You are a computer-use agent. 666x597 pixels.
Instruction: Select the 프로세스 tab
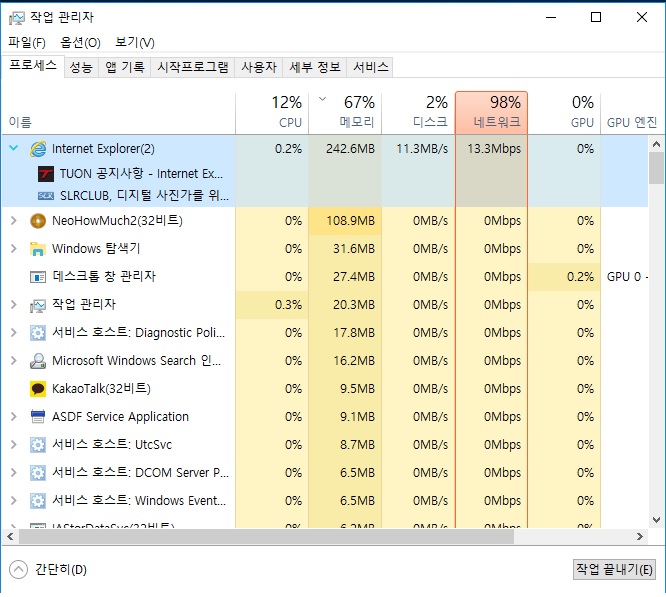33,66
